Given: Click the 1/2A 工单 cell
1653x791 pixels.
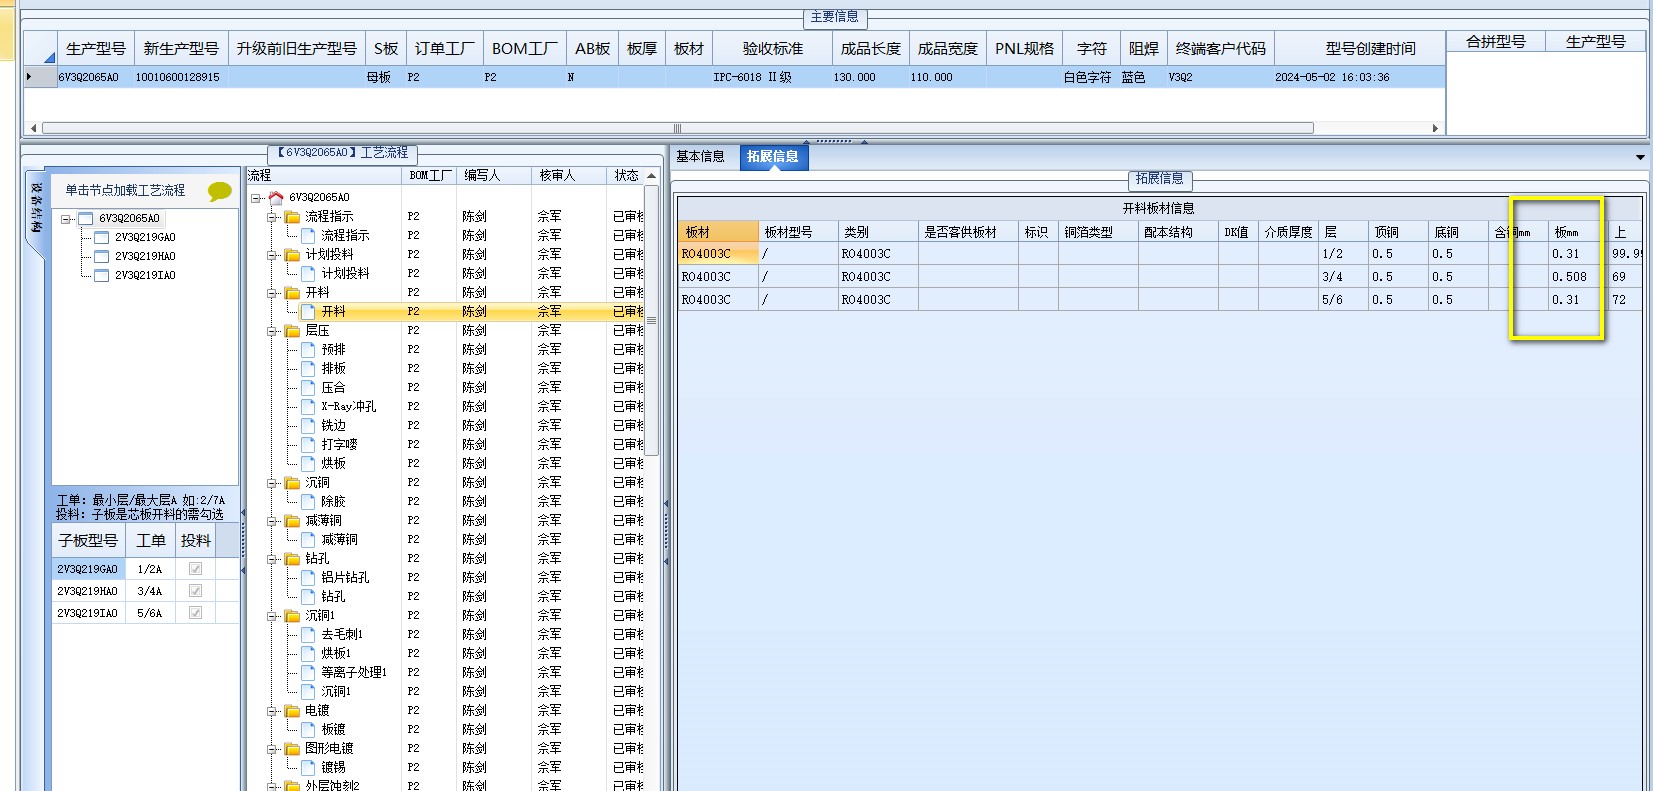Looking at the screenshot, I should click(x=149, y=568).
